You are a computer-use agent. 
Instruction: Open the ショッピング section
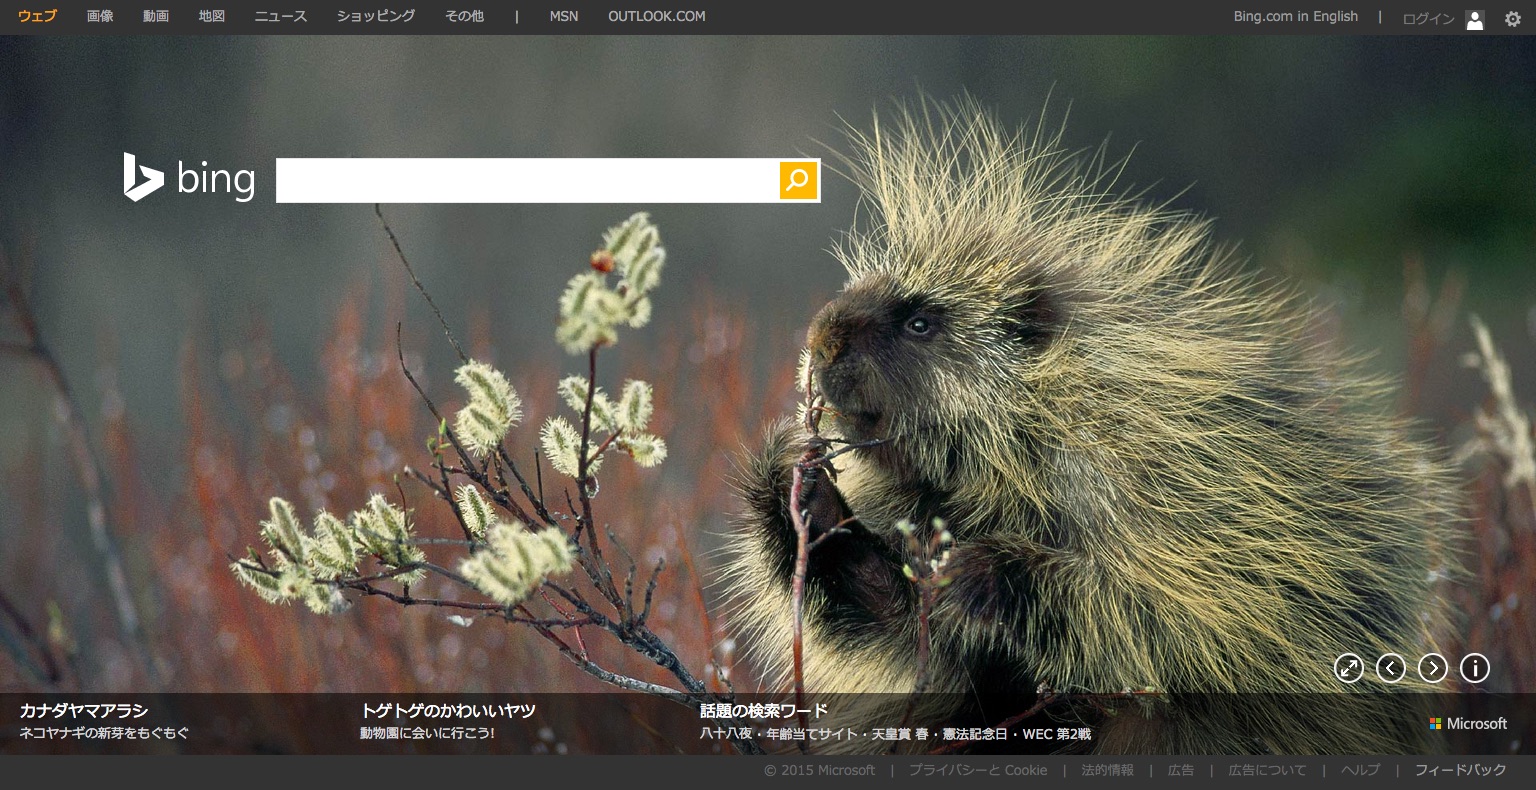tap(375, 16)
